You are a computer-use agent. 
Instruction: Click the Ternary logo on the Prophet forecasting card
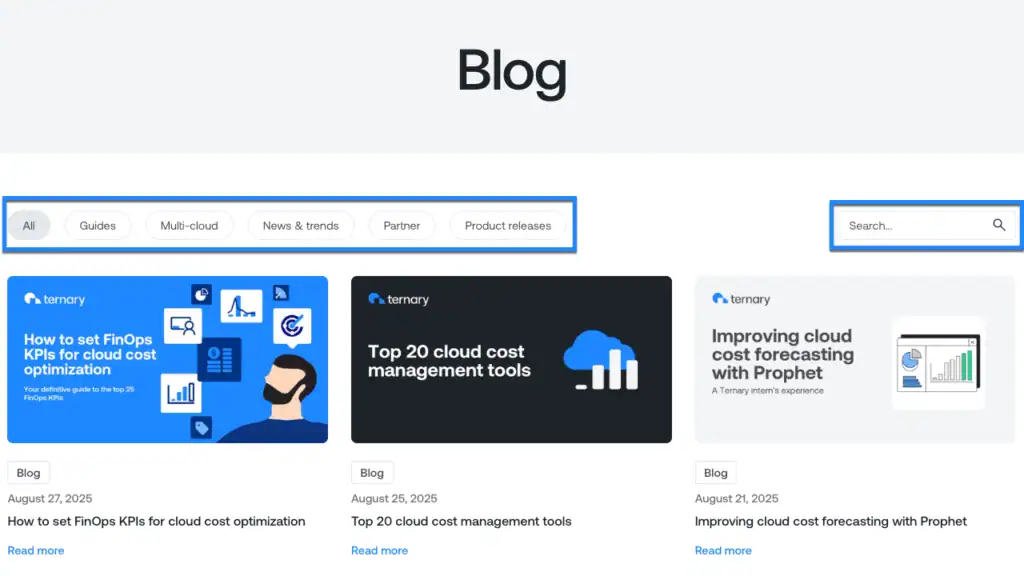point(741,299)
